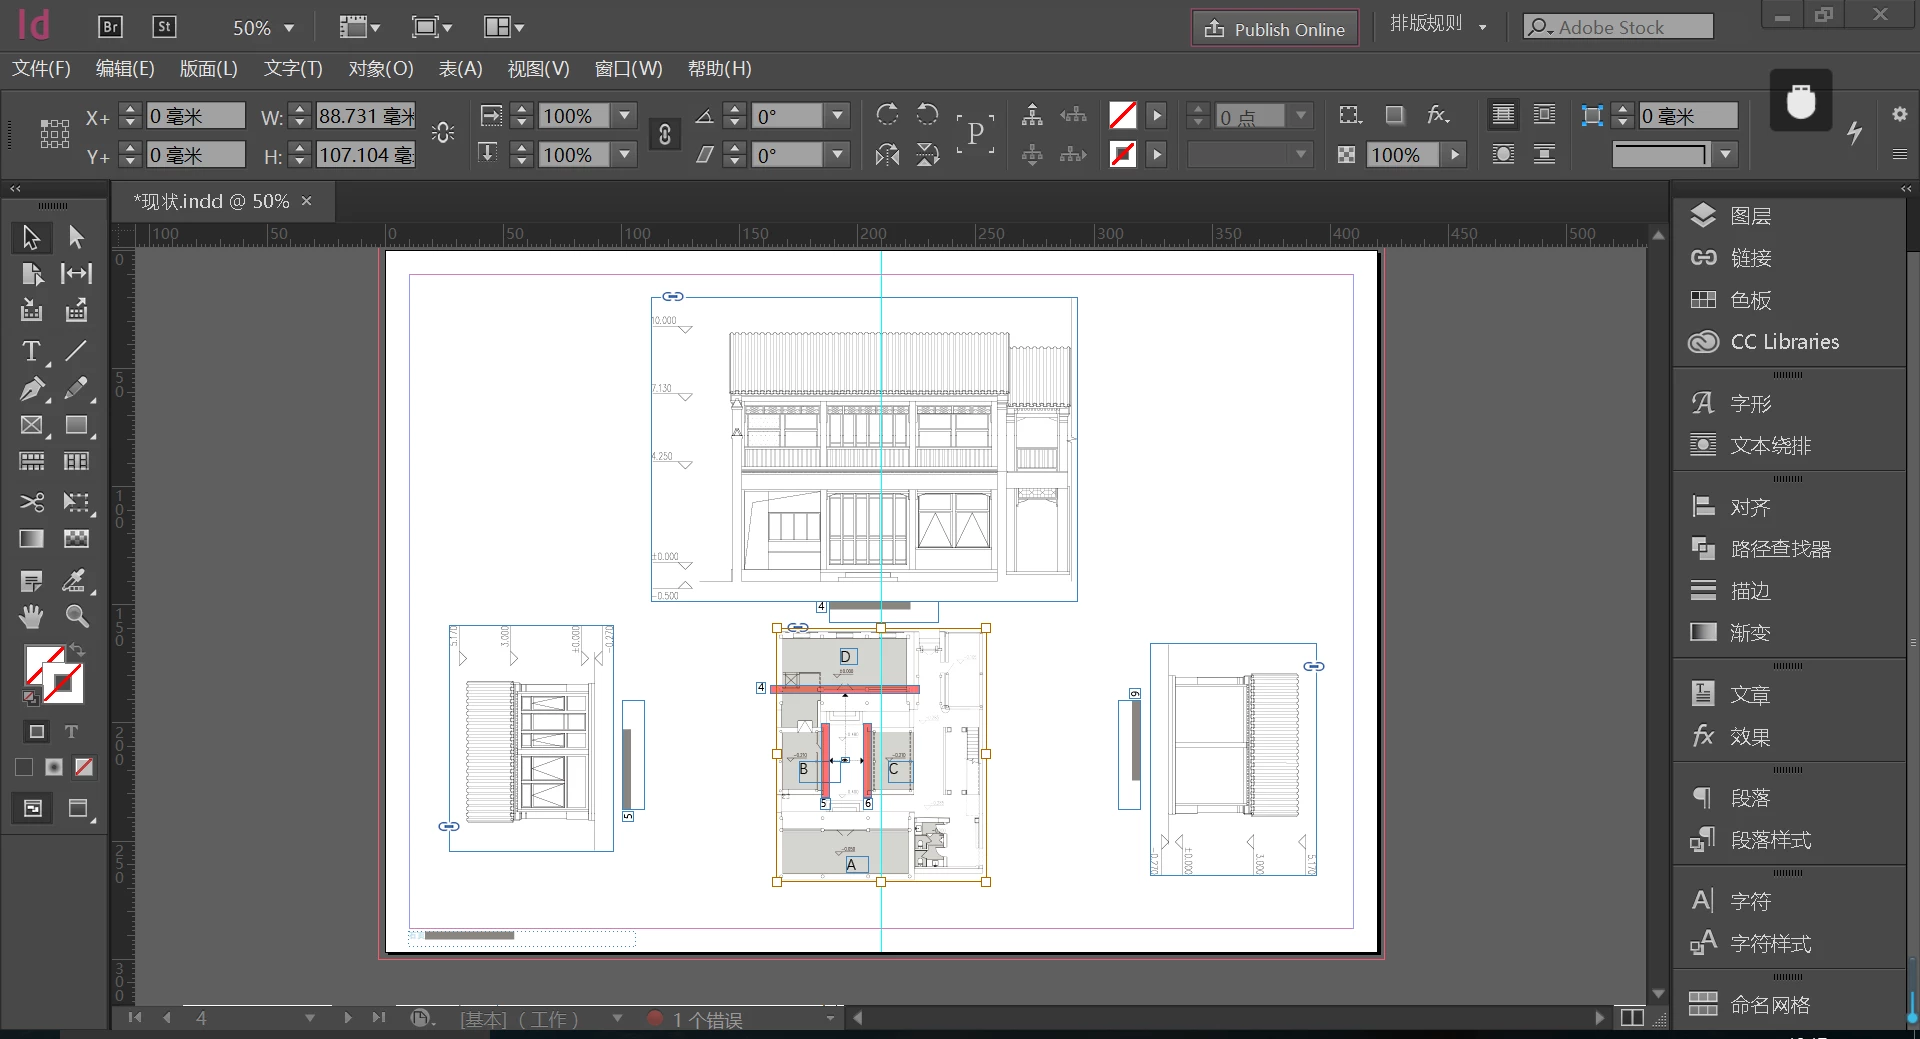Open the 版面(L) menu
The width and height of the screenshot is (1920, 1039).
[x=208, y=68]
